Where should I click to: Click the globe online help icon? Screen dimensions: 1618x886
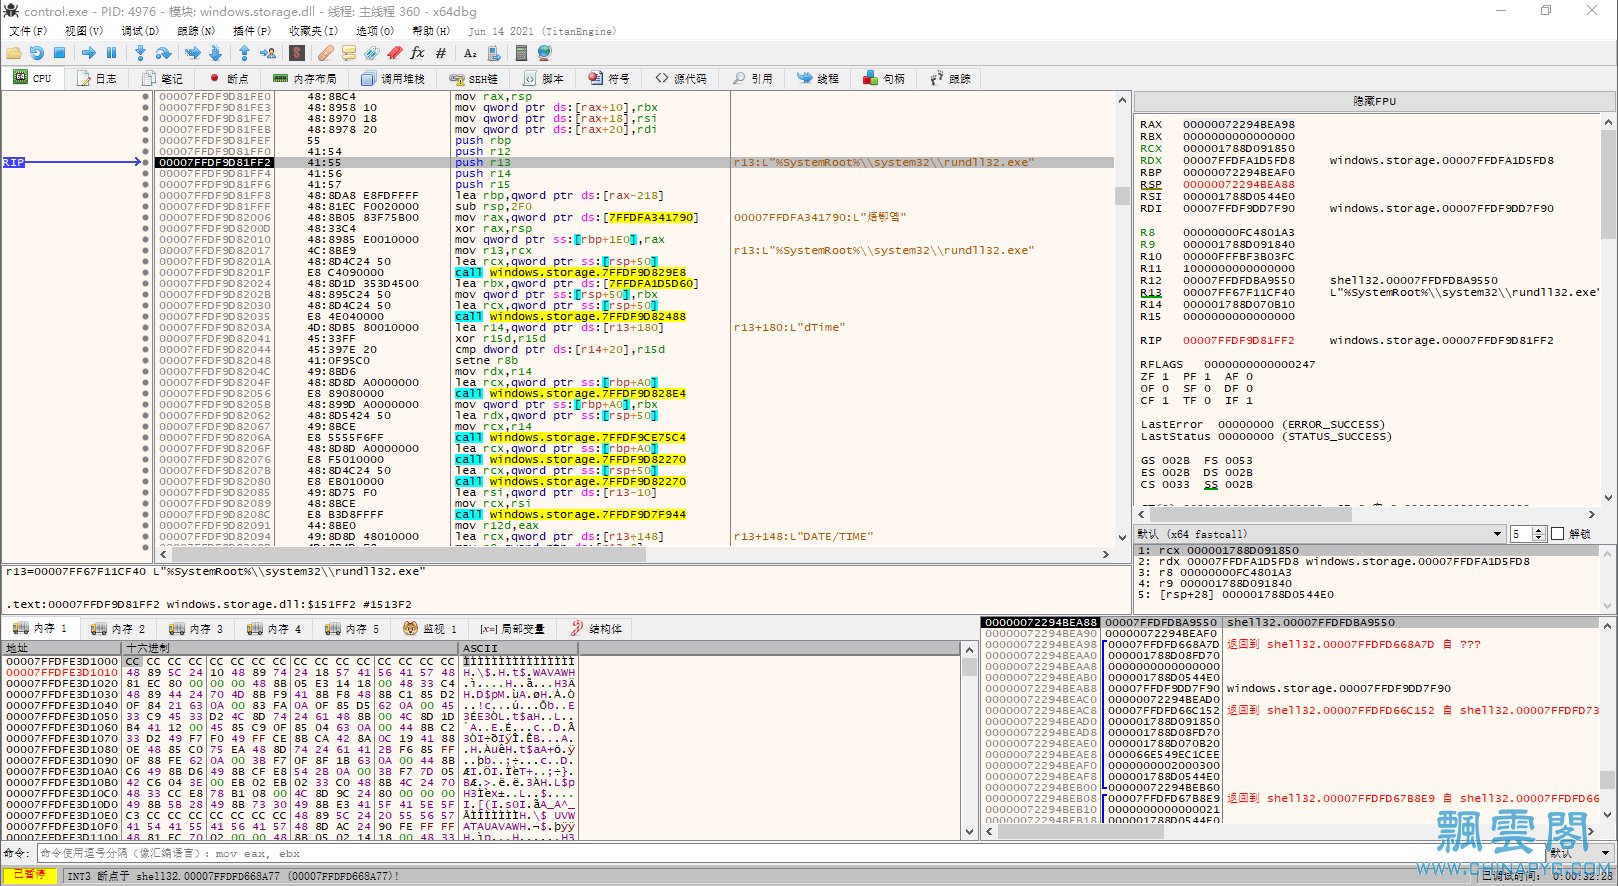click(544, 53)
